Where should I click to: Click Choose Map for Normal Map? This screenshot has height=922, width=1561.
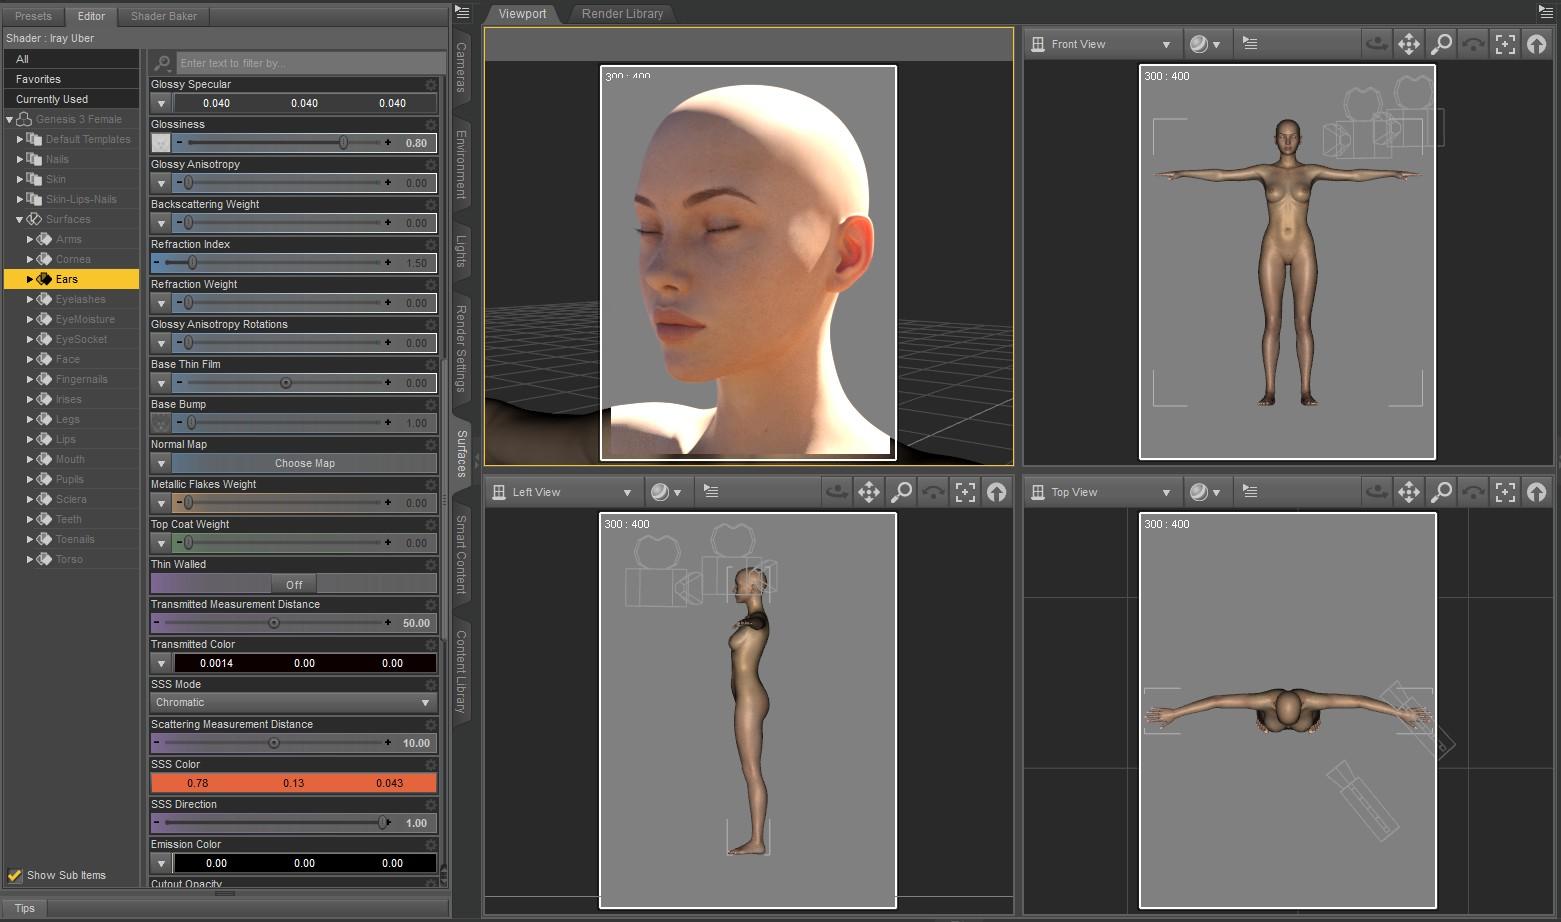point(304,463)
